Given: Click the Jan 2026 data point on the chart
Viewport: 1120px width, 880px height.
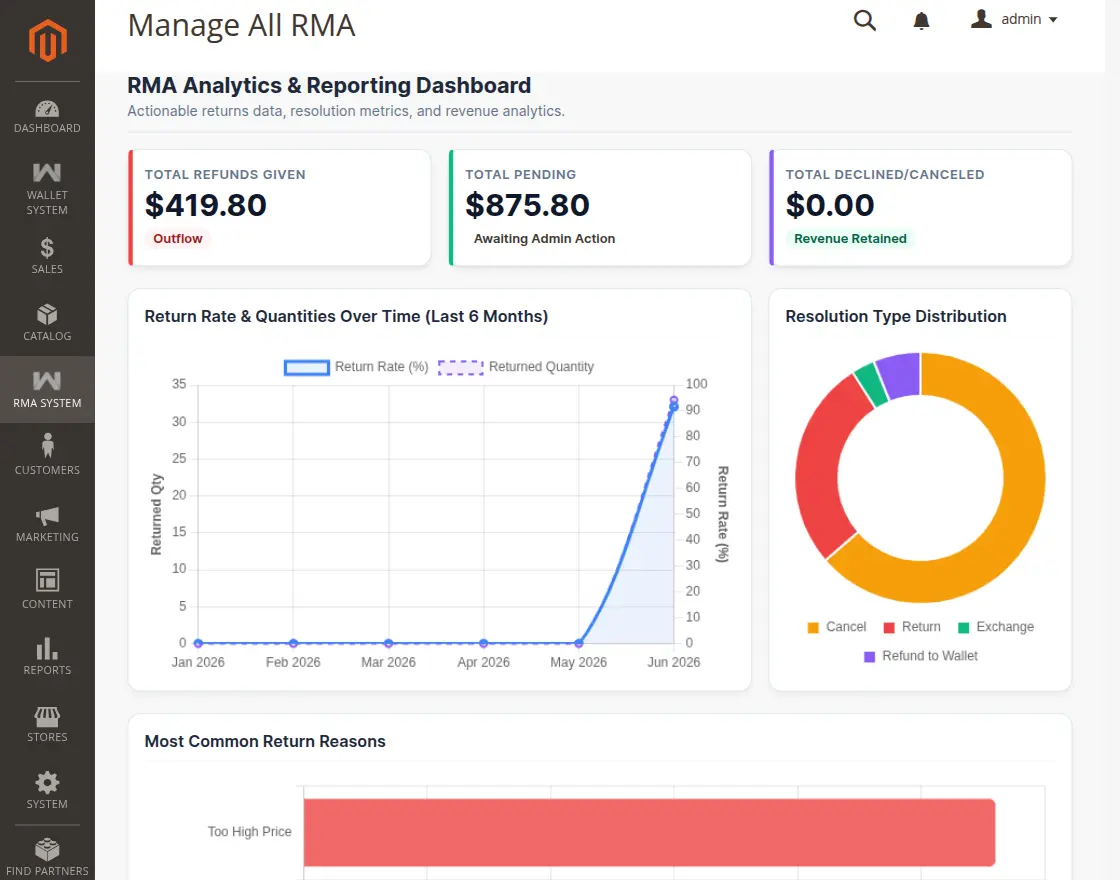Looking at the screenshot, I should 198,644.
